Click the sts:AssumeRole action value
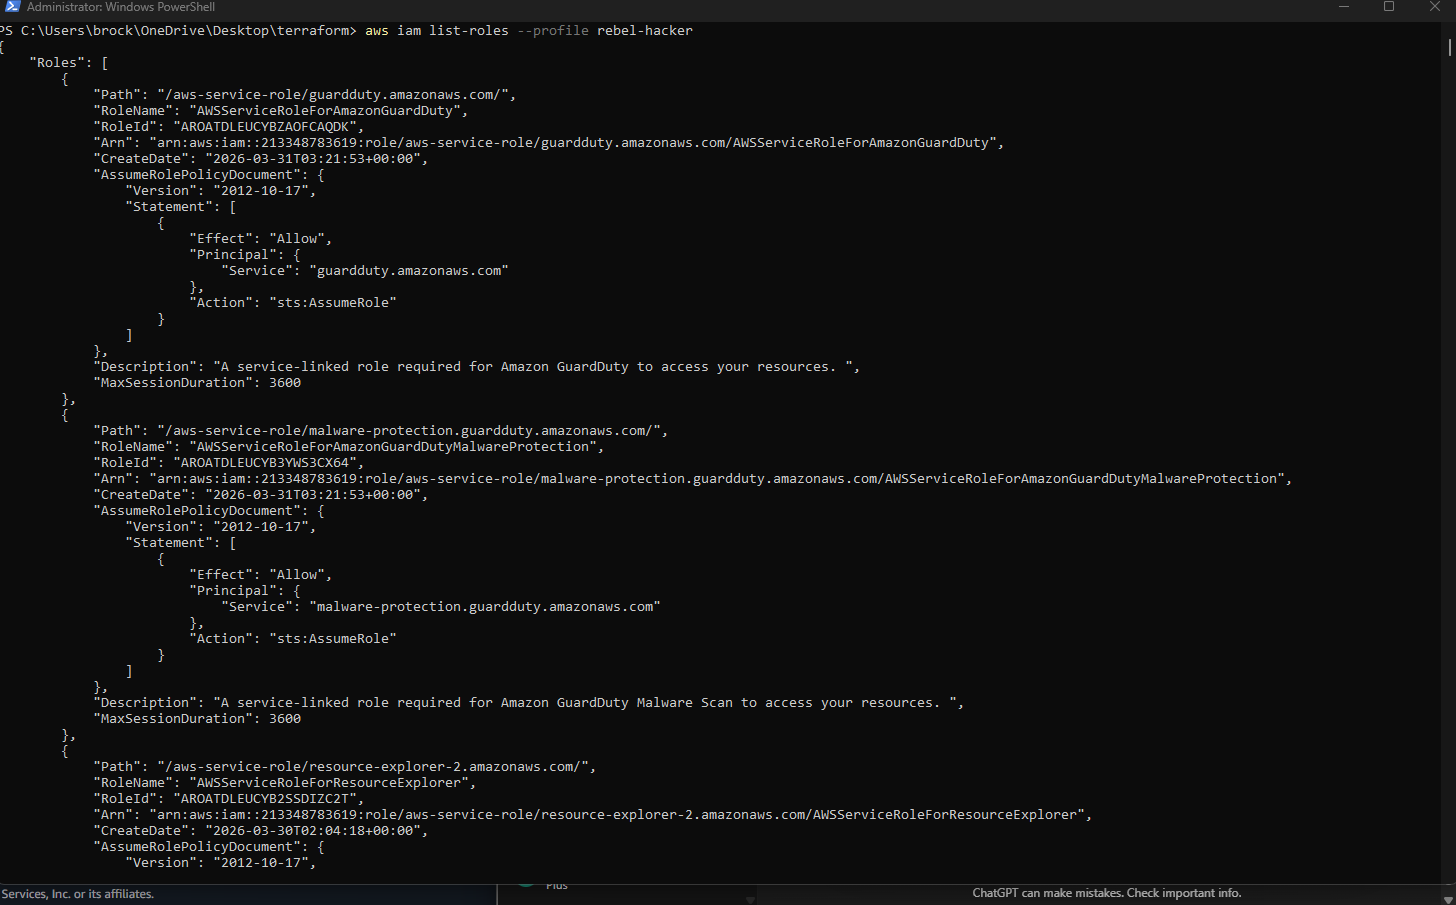Screen dimensions: 1456x905 (333, 302)
